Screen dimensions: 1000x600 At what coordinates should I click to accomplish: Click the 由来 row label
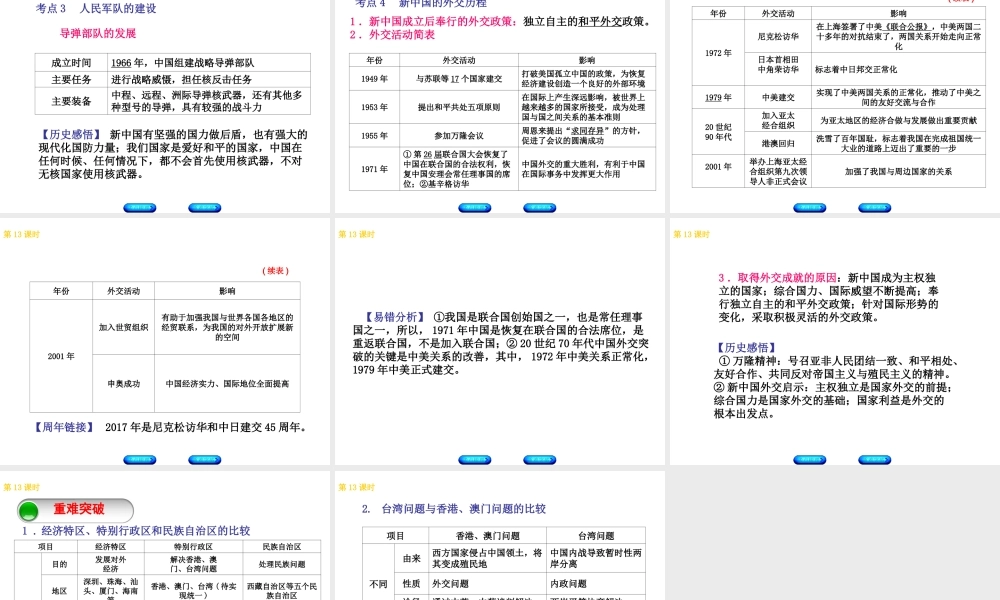tap(411, 559)
